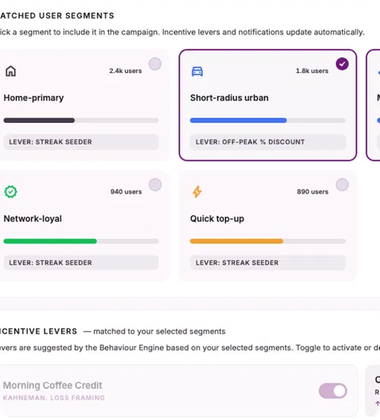Click the 940 users count

126,192
